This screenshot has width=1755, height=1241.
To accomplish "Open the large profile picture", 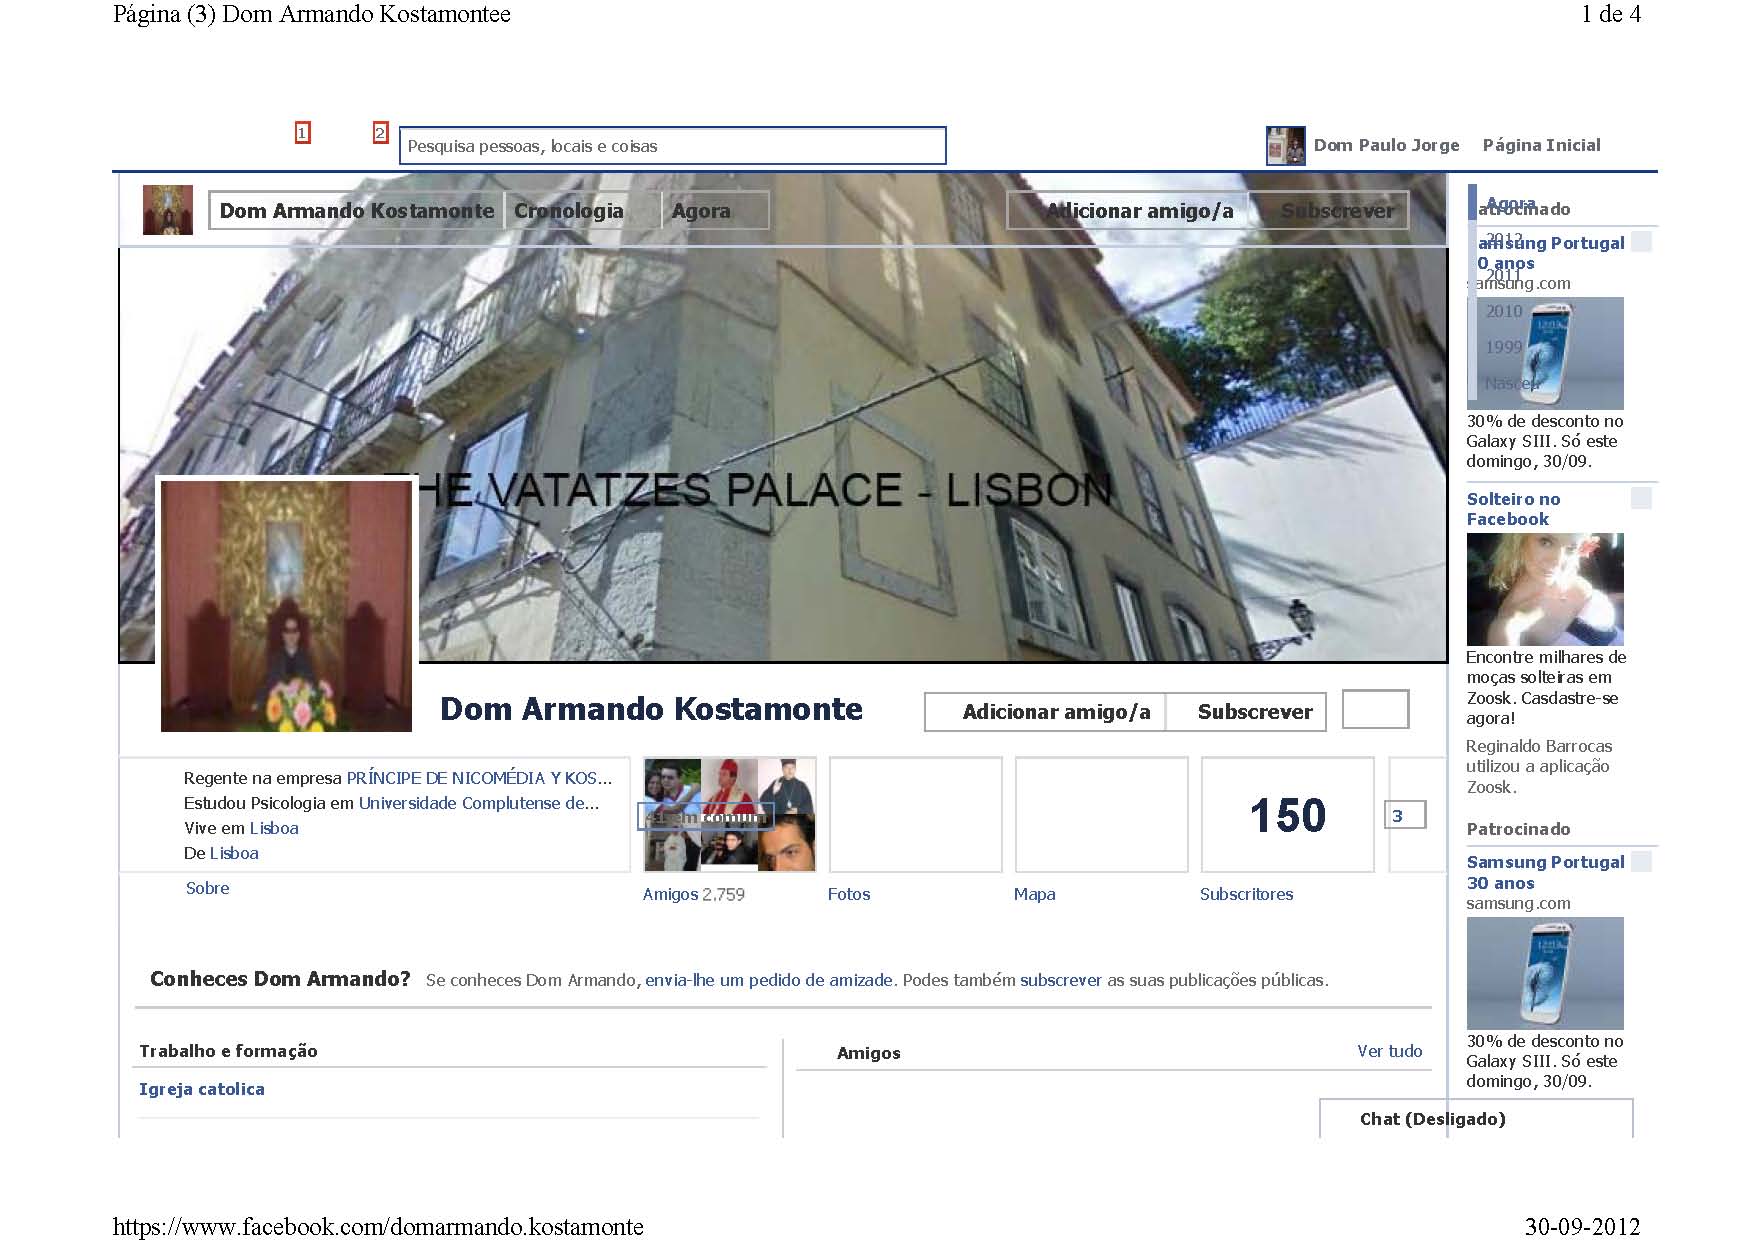I will tap(286, 606).
